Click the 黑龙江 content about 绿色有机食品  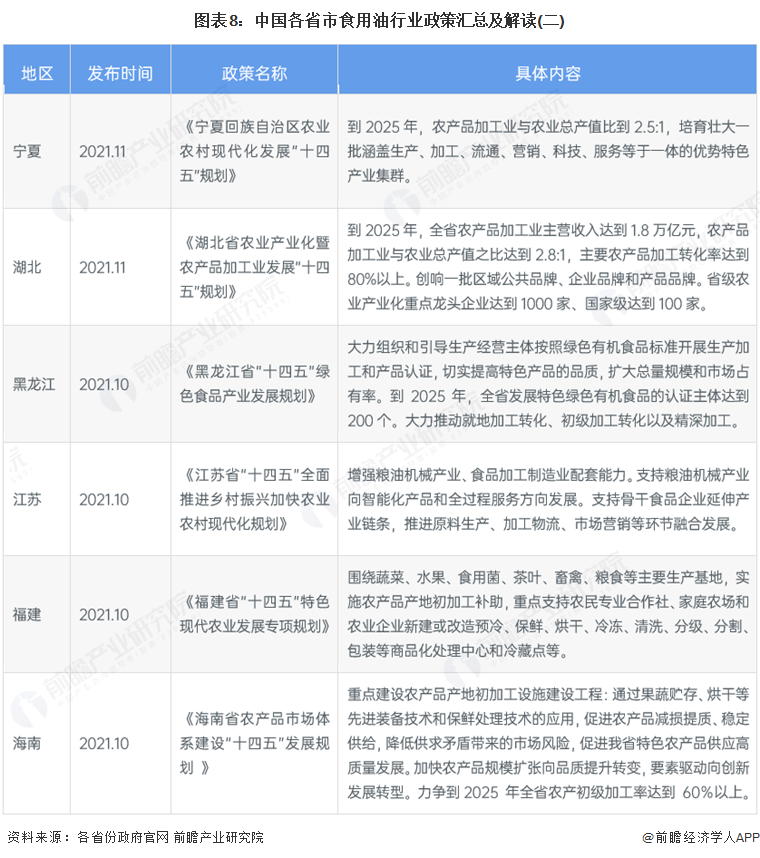tap(548, 384)
